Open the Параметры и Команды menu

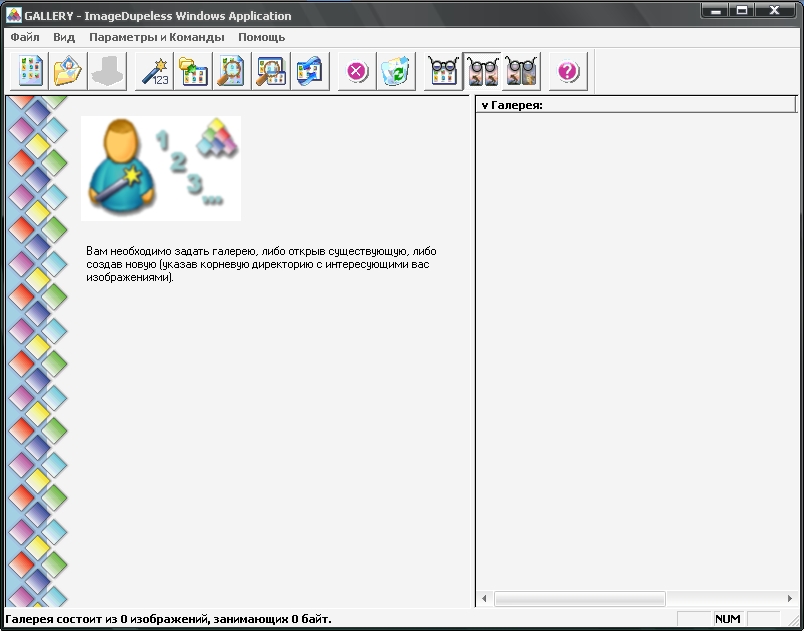click(156, 37)
